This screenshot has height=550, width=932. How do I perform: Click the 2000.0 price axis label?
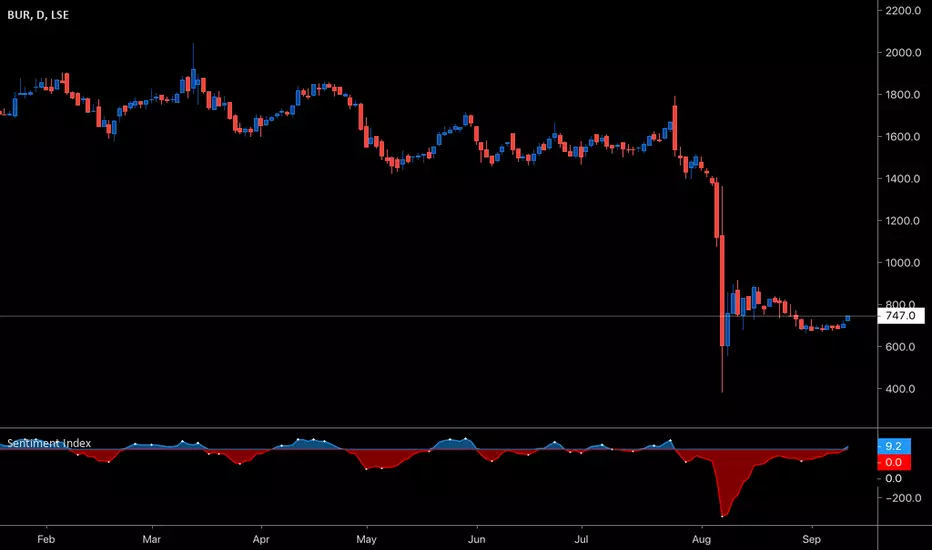[903, 53]
